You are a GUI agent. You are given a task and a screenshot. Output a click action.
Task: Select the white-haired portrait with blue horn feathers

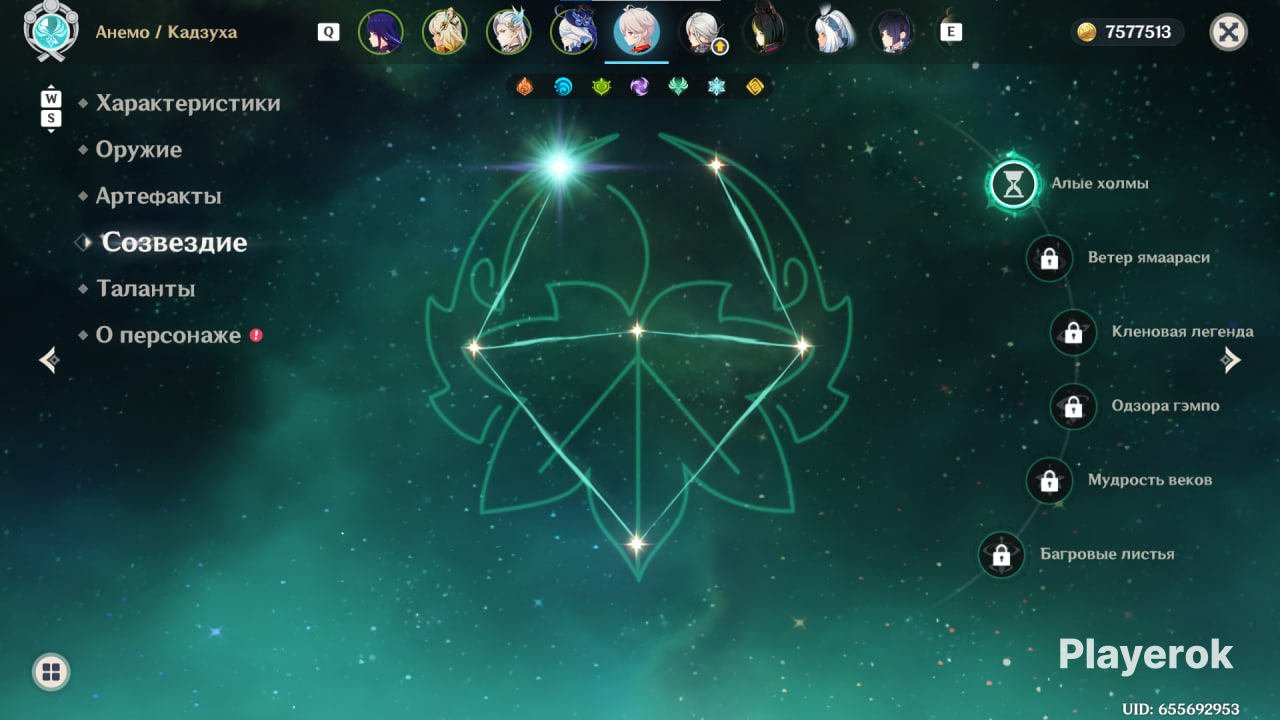coord(509,32)
